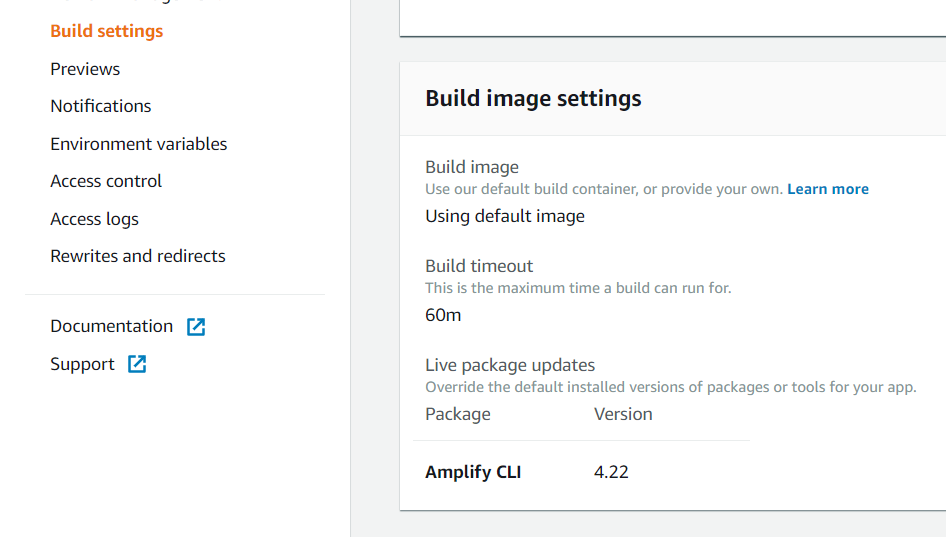Click the external link icon beside Documentation
This screenshot has height=537, width=946.
click(x=196, y=327)
